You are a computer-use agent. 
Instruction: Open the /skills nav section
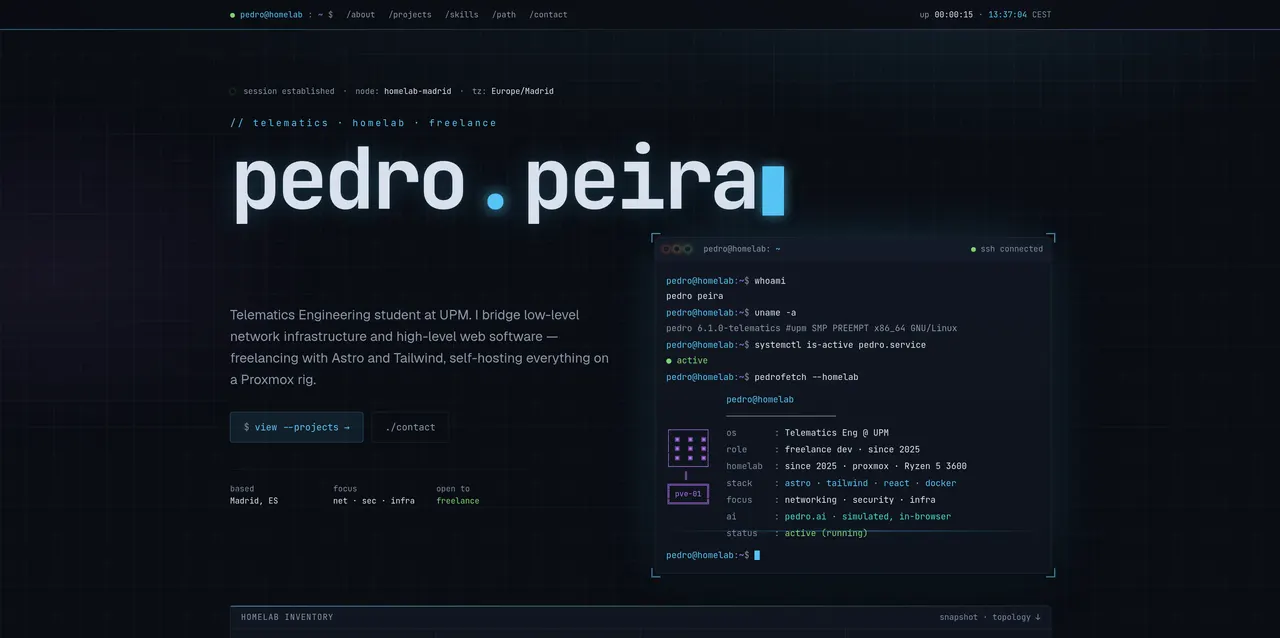tap(462, 15)
